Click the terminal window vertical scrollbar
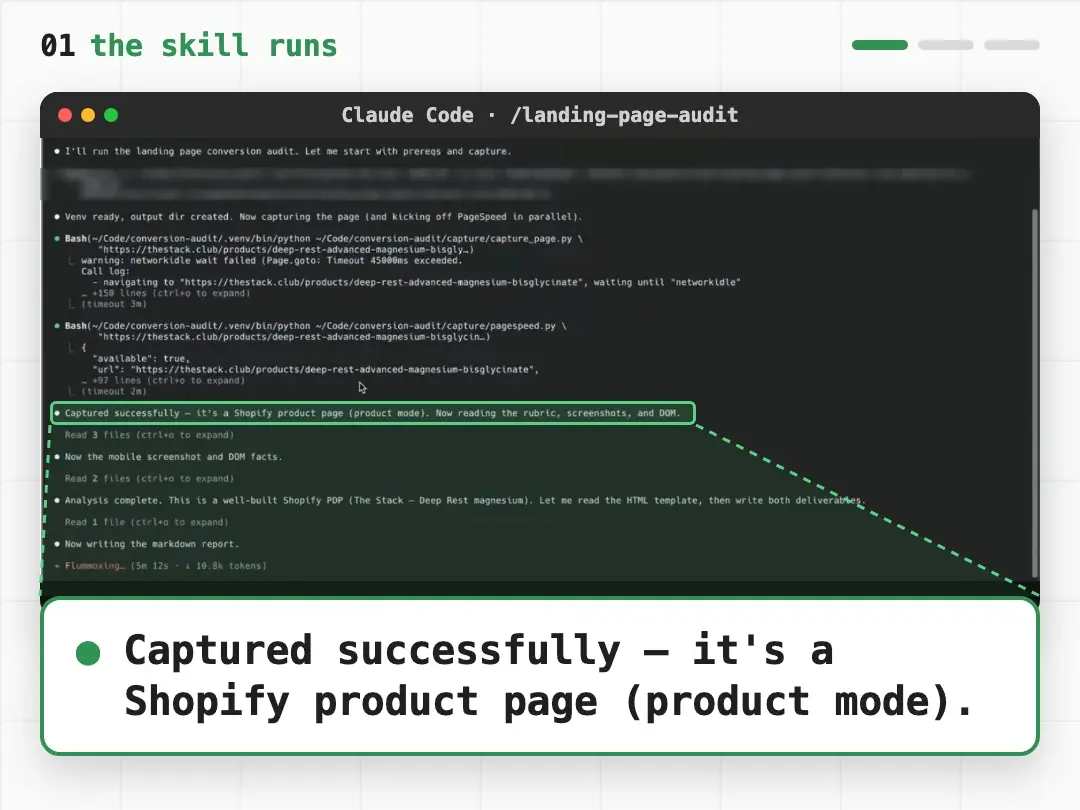Viewport: 1080px width, 810px height. point(1035,393)
